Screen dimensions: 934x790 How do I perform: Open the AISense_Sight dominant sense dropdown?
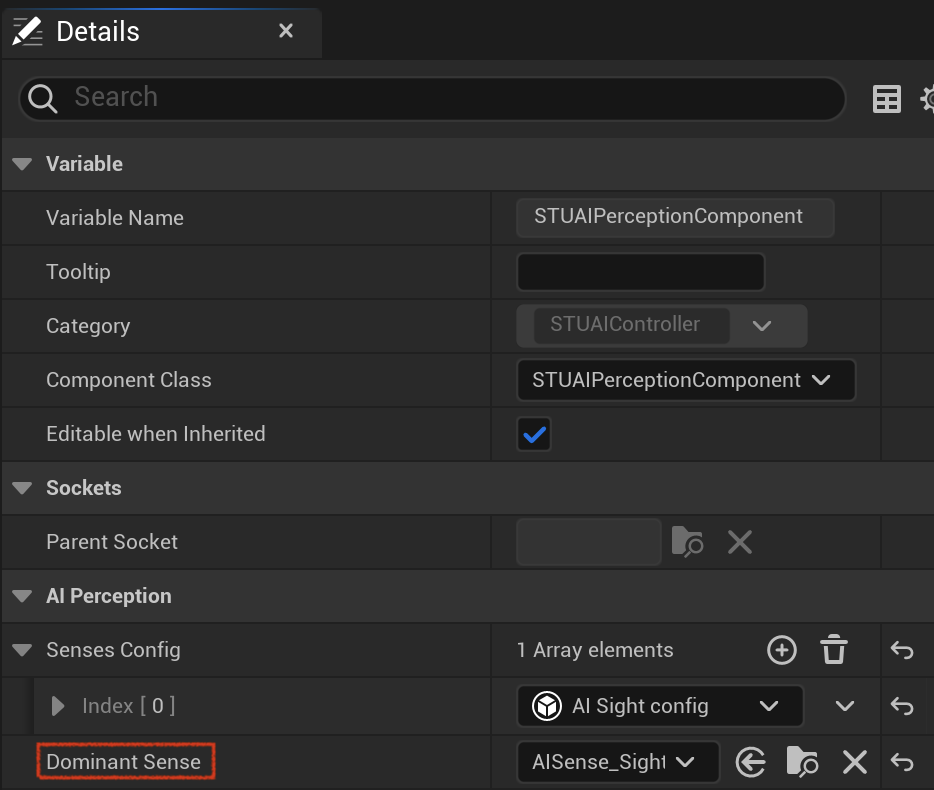click(618, 762)
